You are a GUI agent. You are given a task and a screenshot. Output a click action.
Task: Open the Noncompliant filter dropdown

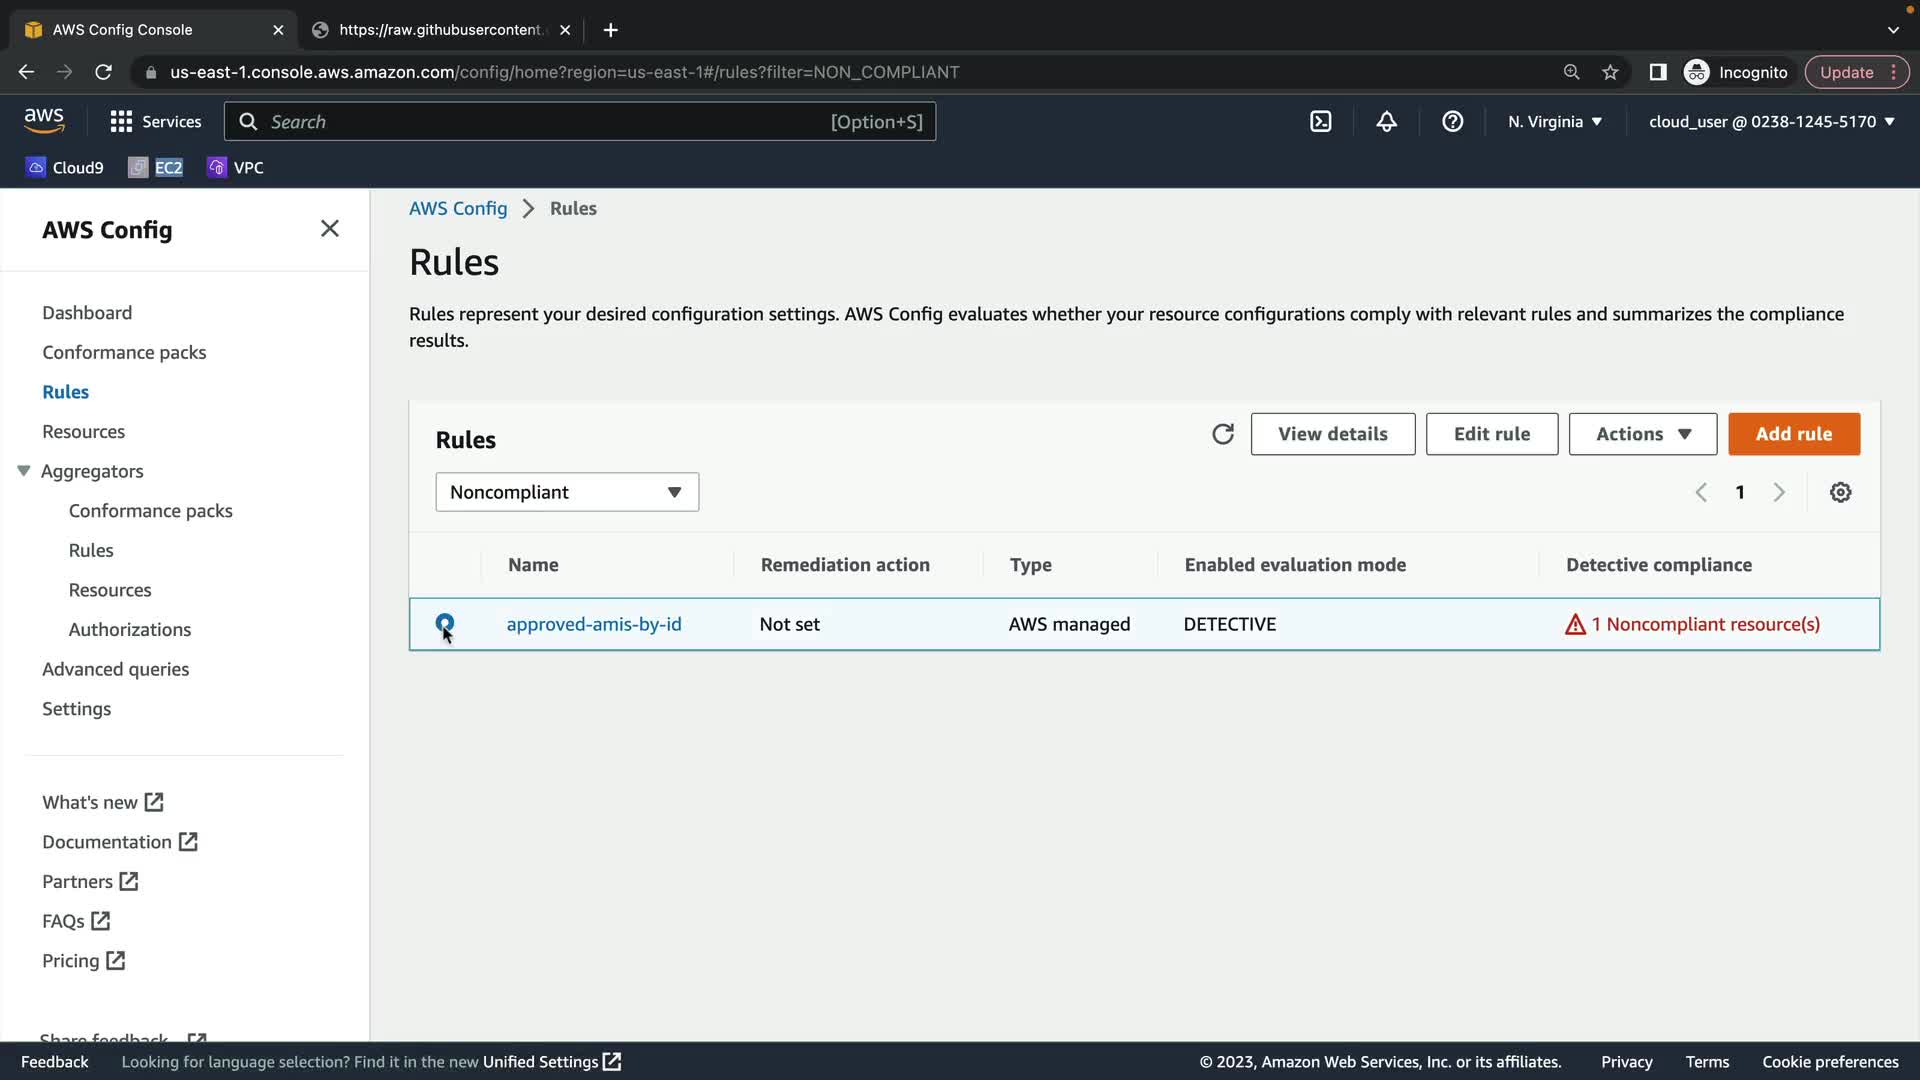tap(566, 492)
